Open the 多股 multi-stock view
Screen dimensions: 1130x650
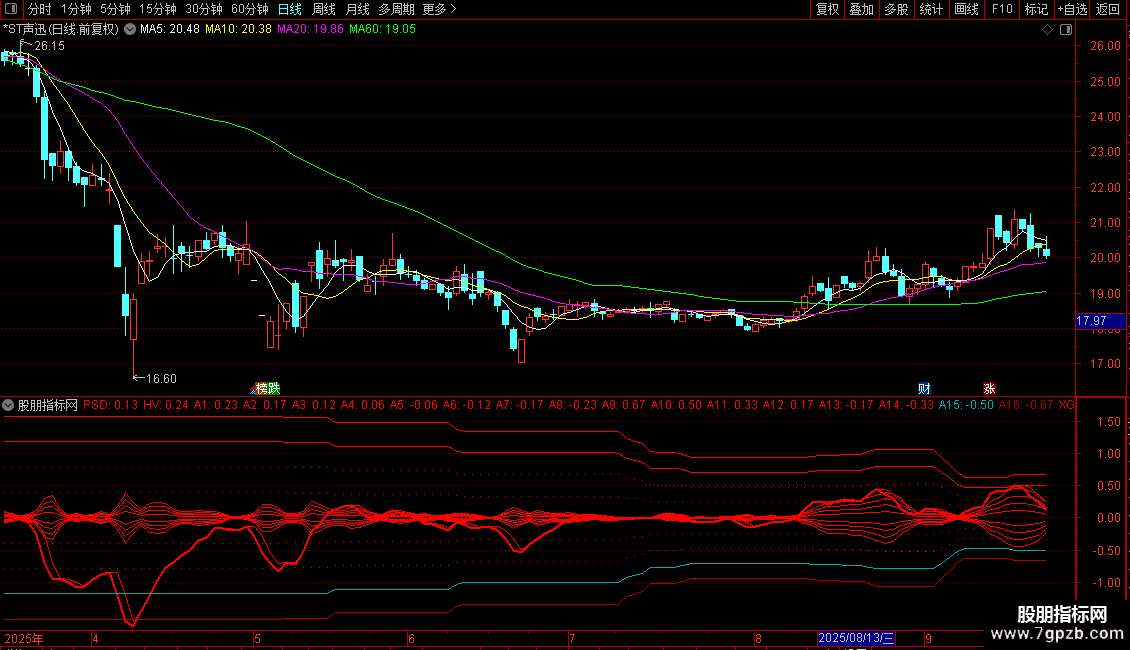(896, 9)
